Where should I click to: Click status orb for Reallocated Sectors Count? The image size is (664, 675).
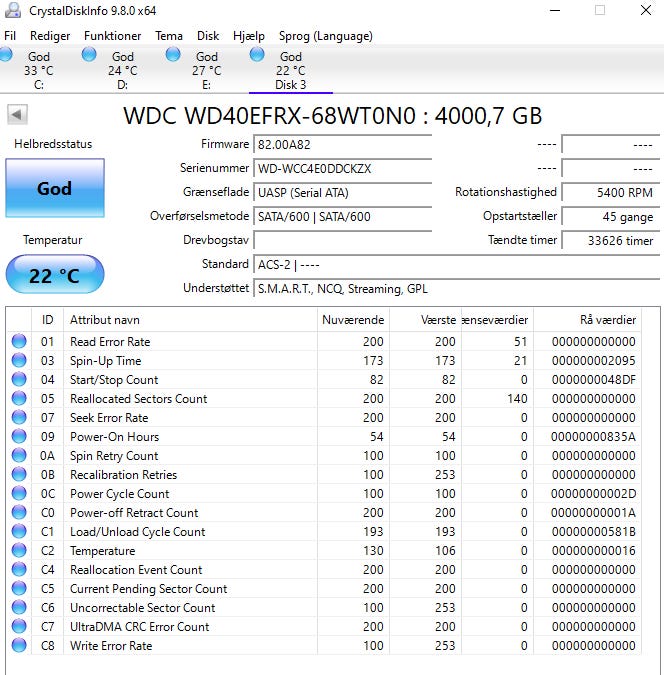19,399
